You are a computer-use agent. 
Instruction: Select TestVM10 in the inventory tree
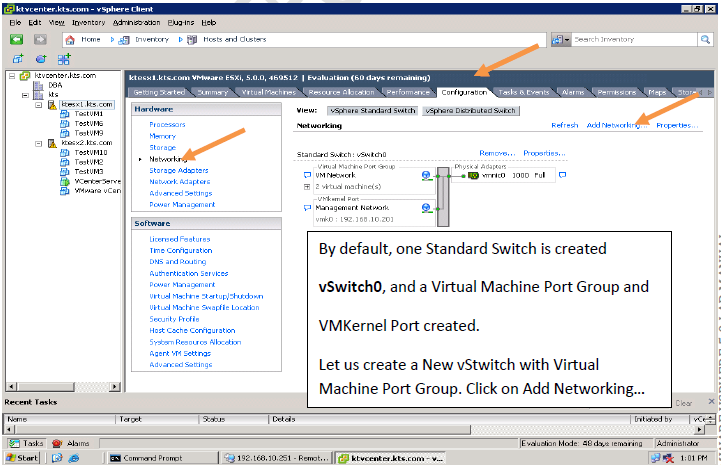pos(91,153)
